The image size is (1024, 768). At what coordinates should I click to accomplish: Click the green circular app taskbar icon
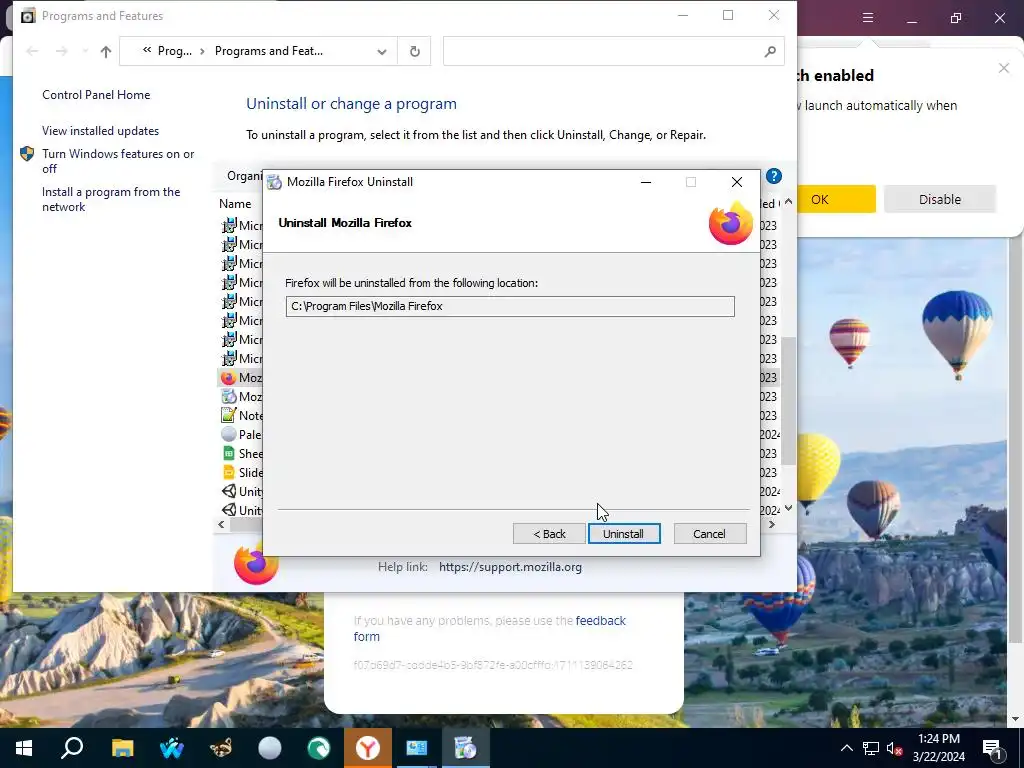click(x=319, y=748)
